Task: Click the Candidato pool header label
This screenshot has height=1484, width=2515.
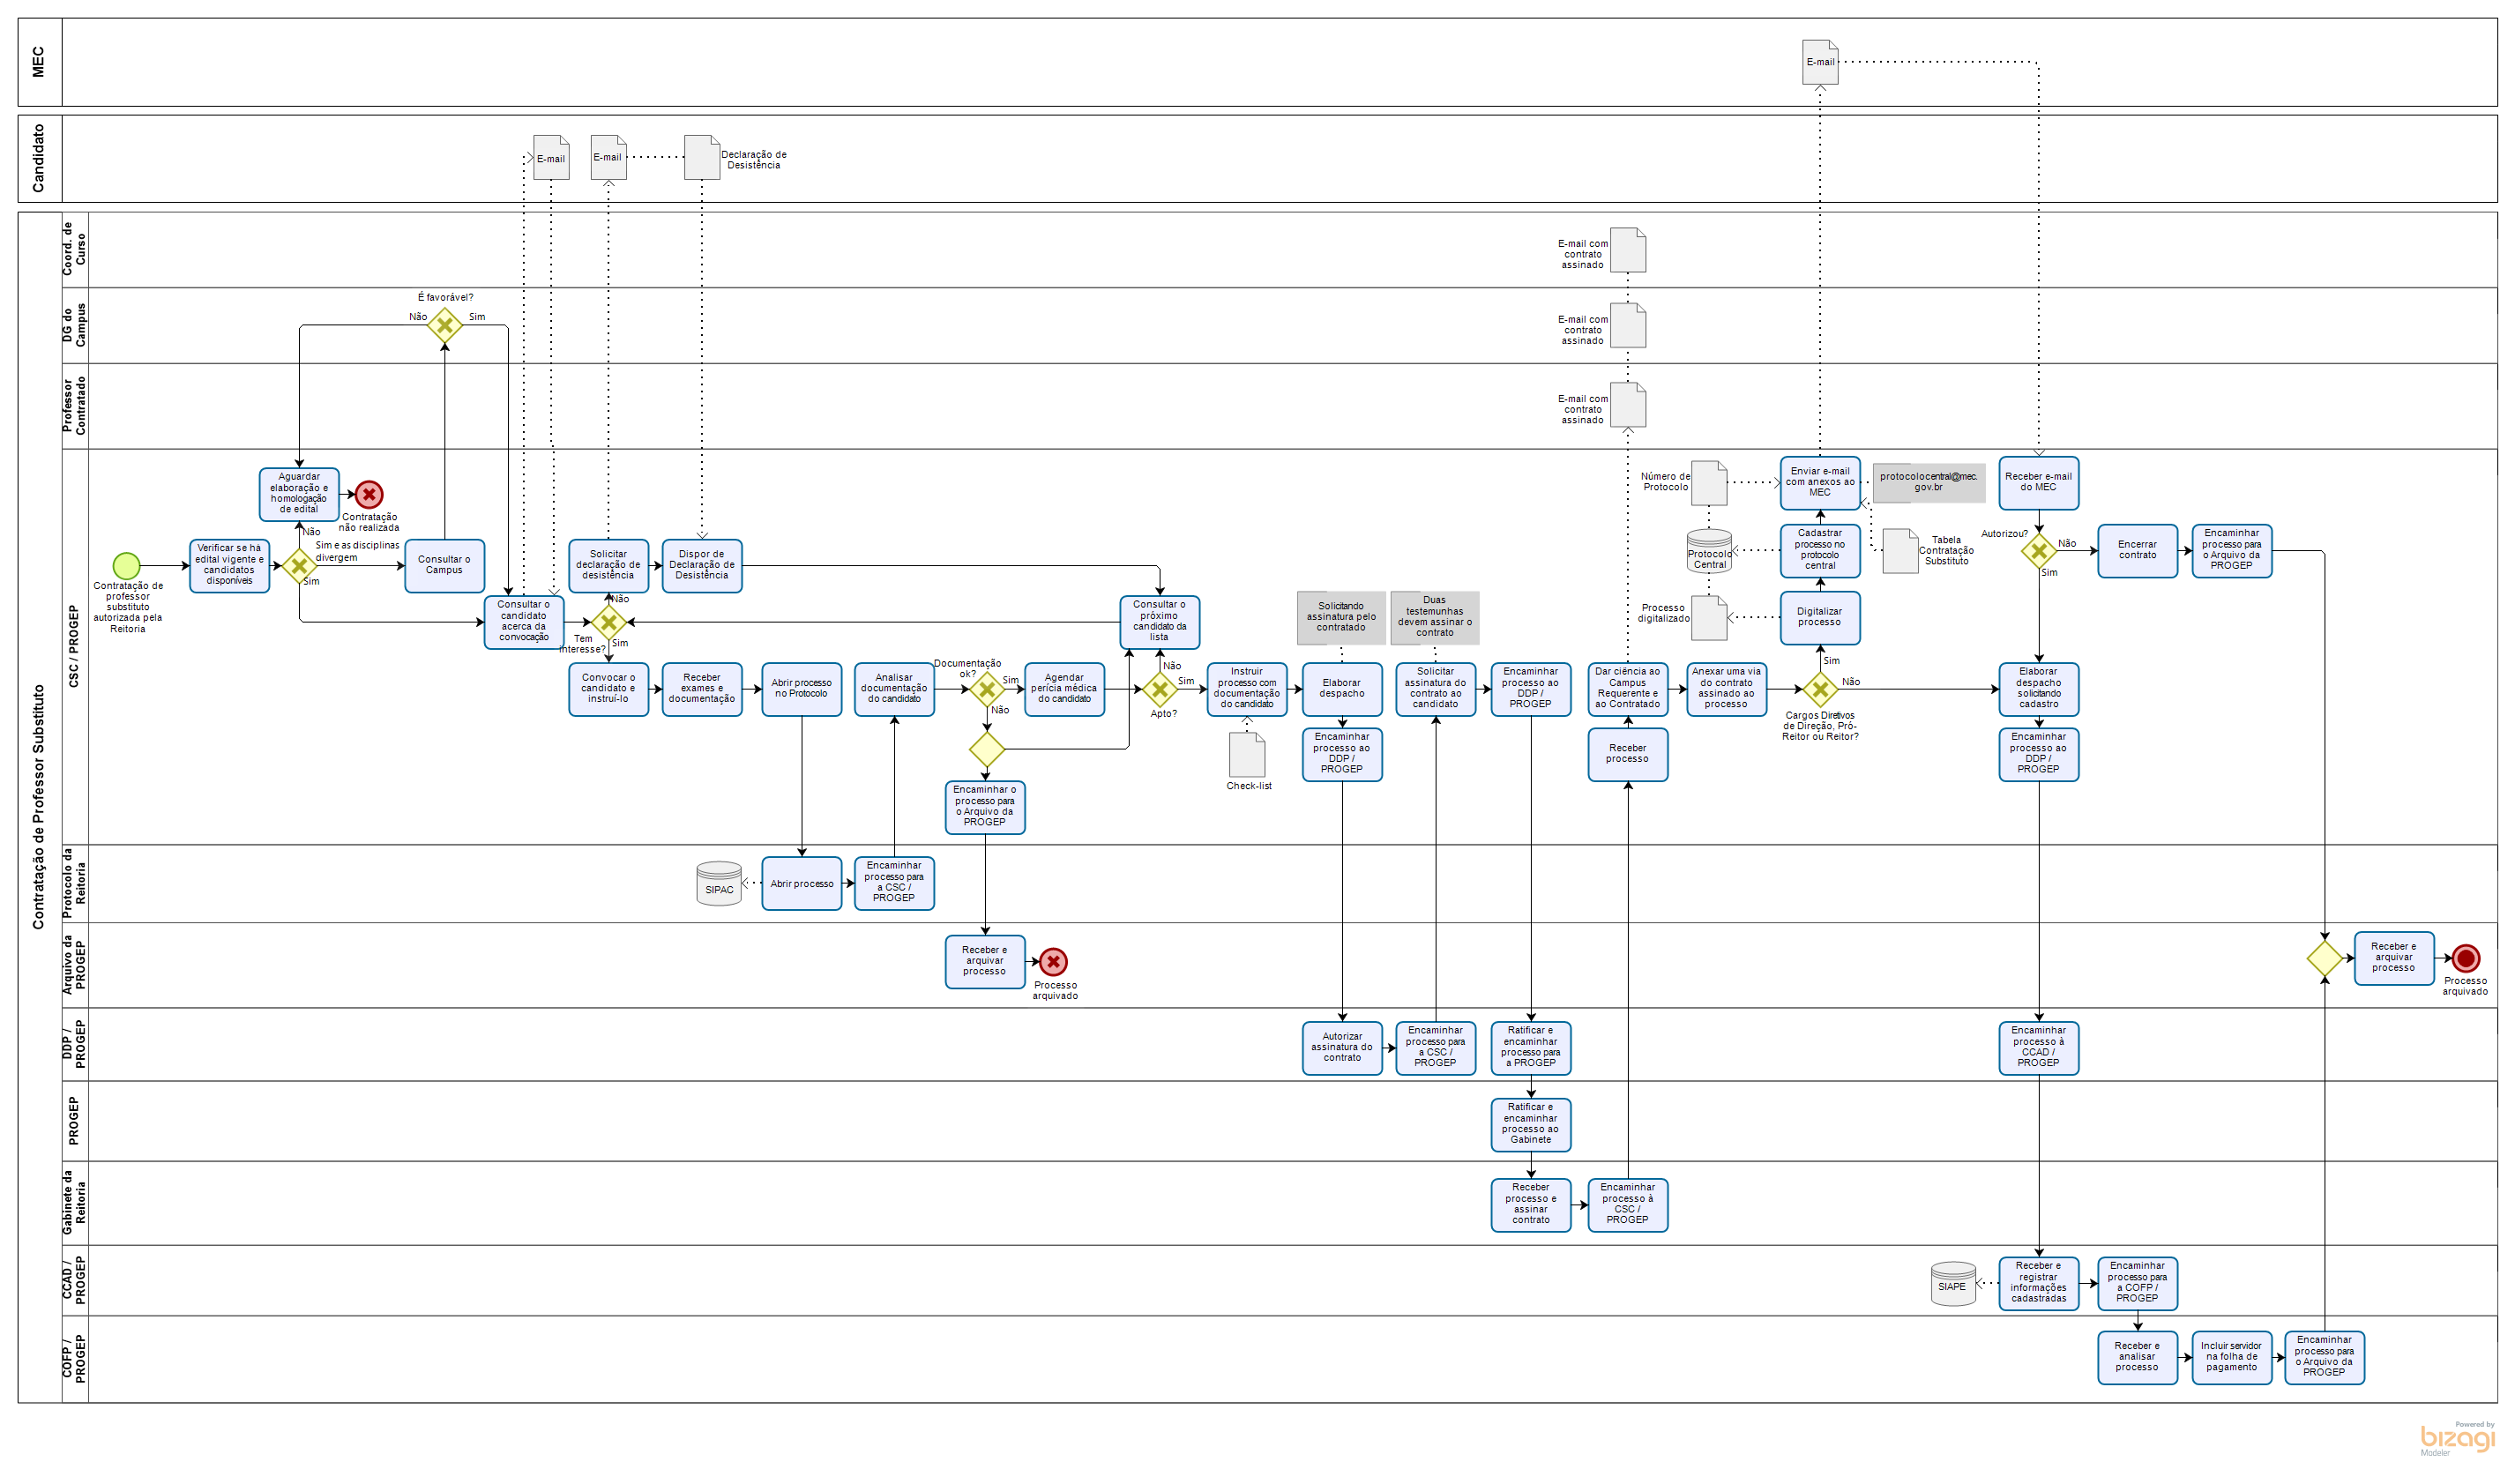Action: (x=39, y=158)
